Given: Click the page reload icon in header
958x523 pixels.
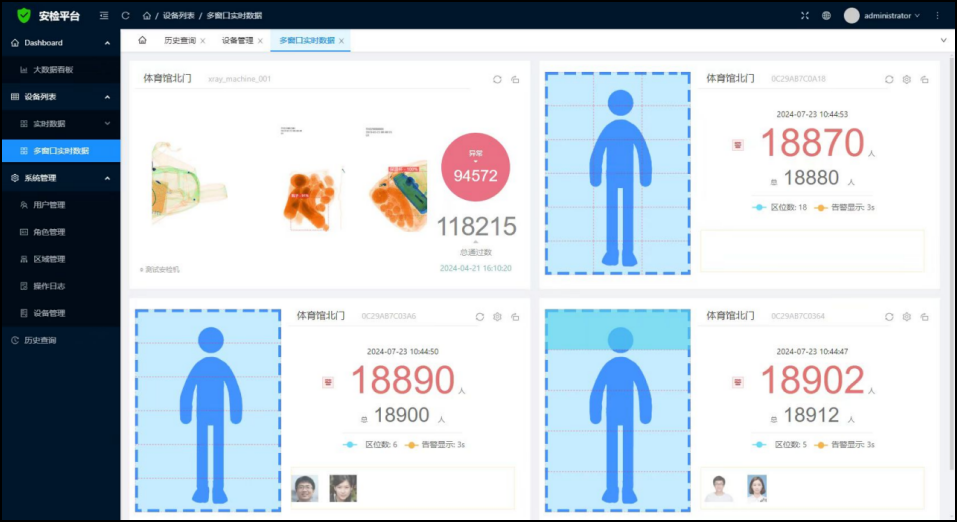Looking at the screenshot, I should tap(125, 16).
